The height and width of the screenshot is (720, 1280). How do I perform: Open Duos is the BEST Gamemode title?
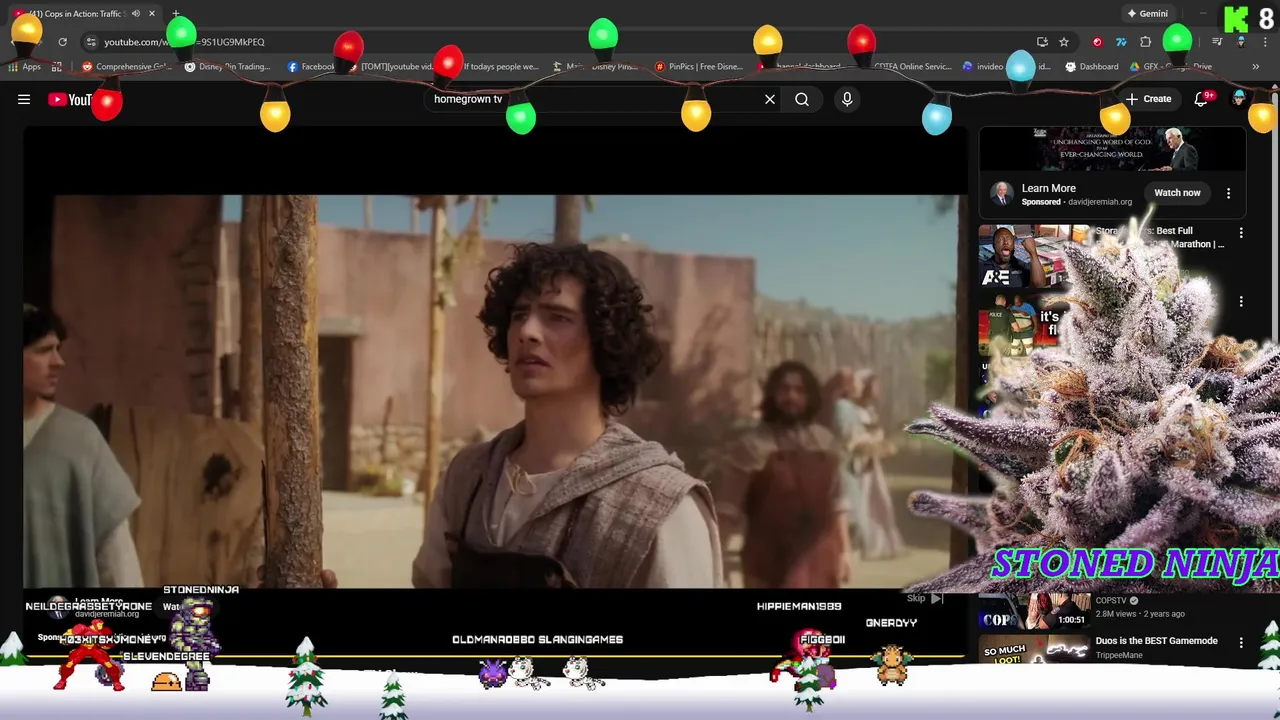pyautogui.click(x=1156, y=641)
